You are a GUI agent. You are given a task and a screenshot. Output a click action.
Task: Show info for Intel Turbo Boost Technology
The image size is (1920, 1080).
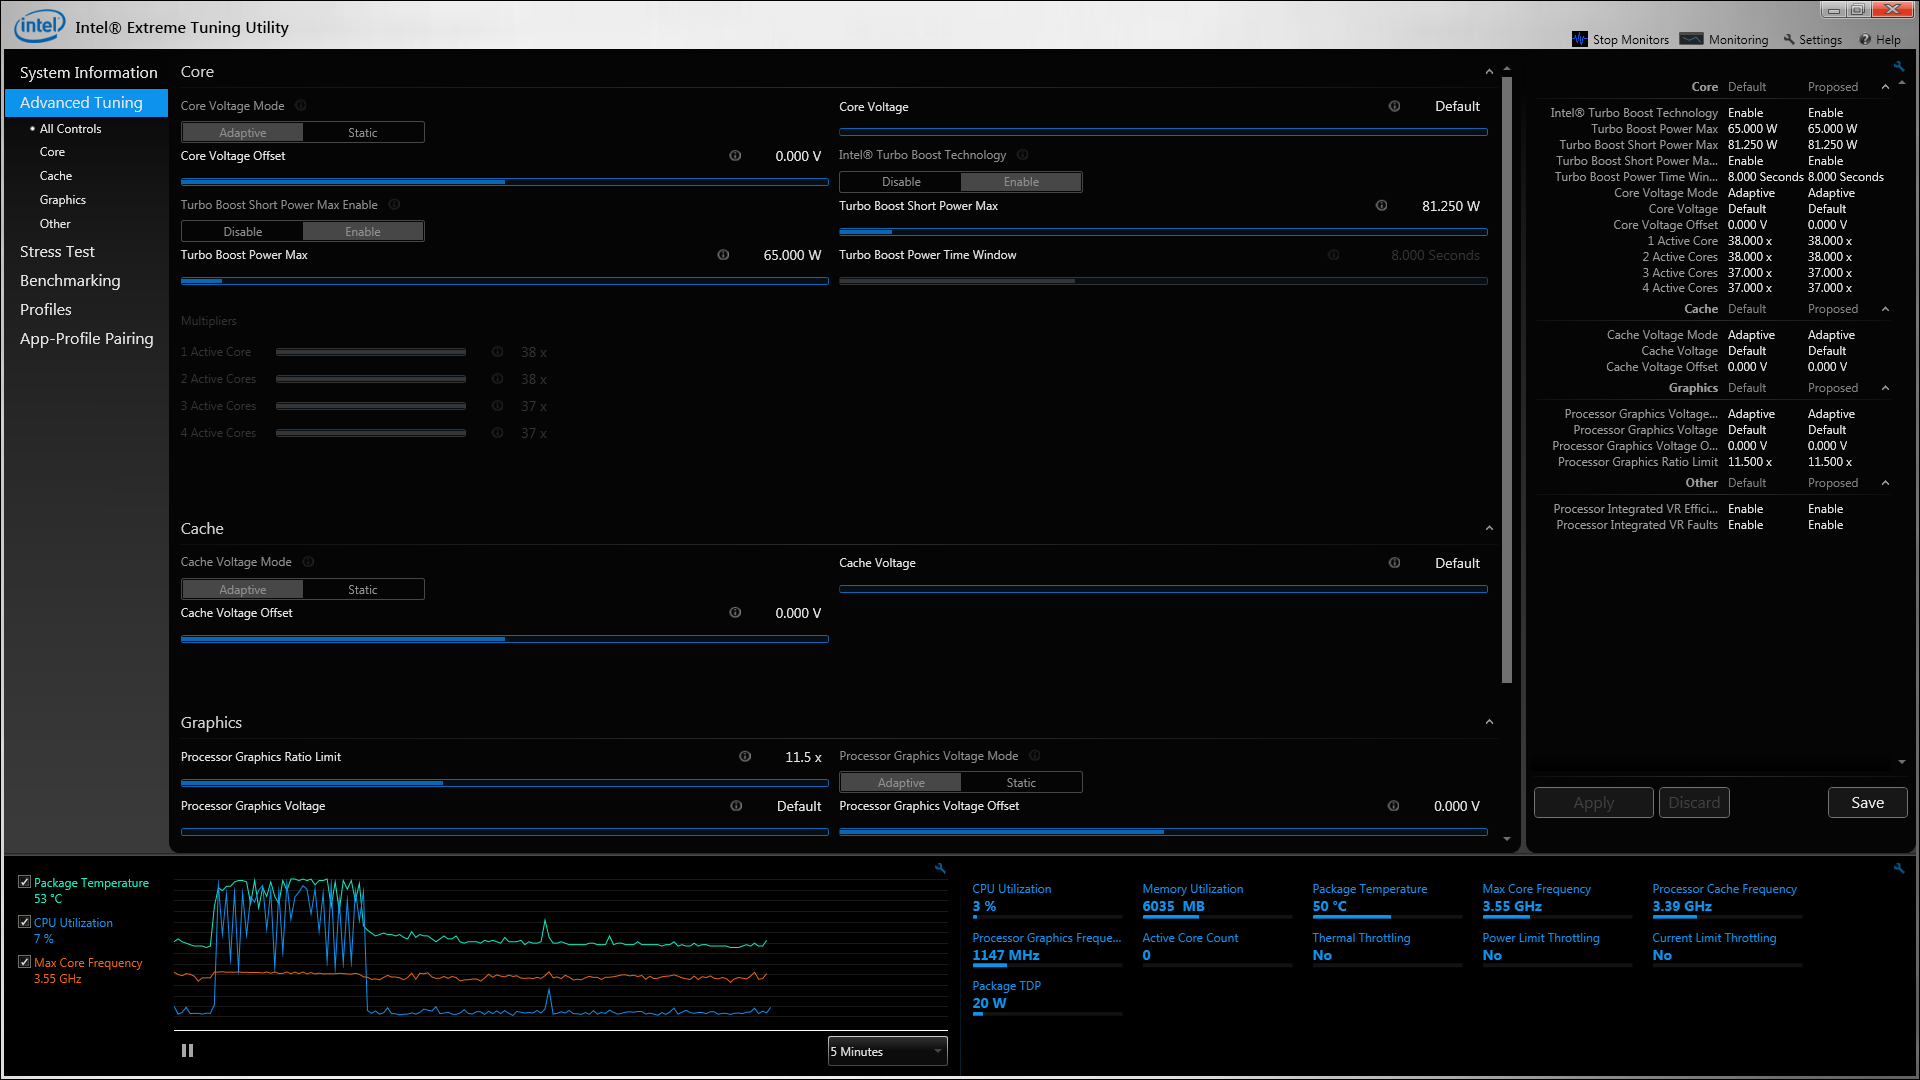point(1023,155)
